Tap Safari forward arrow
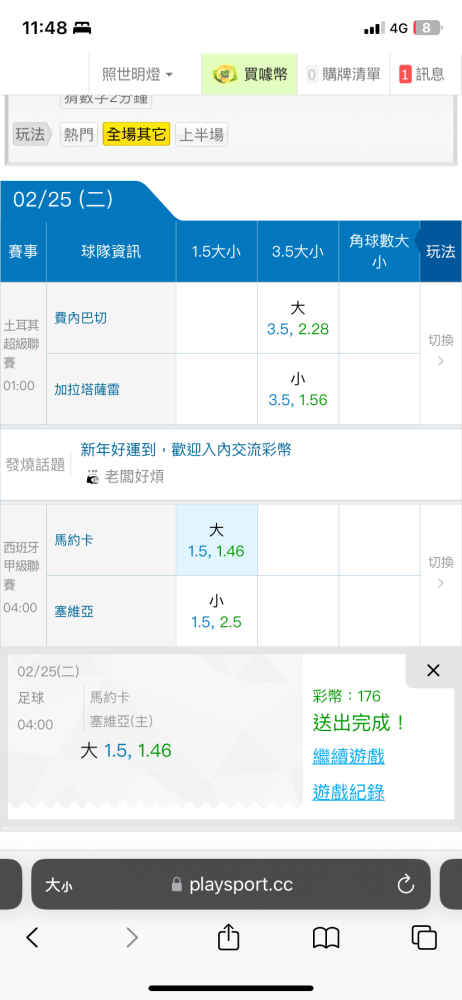The height and width of the screenshot is (1000, 462). coord(131,937)
